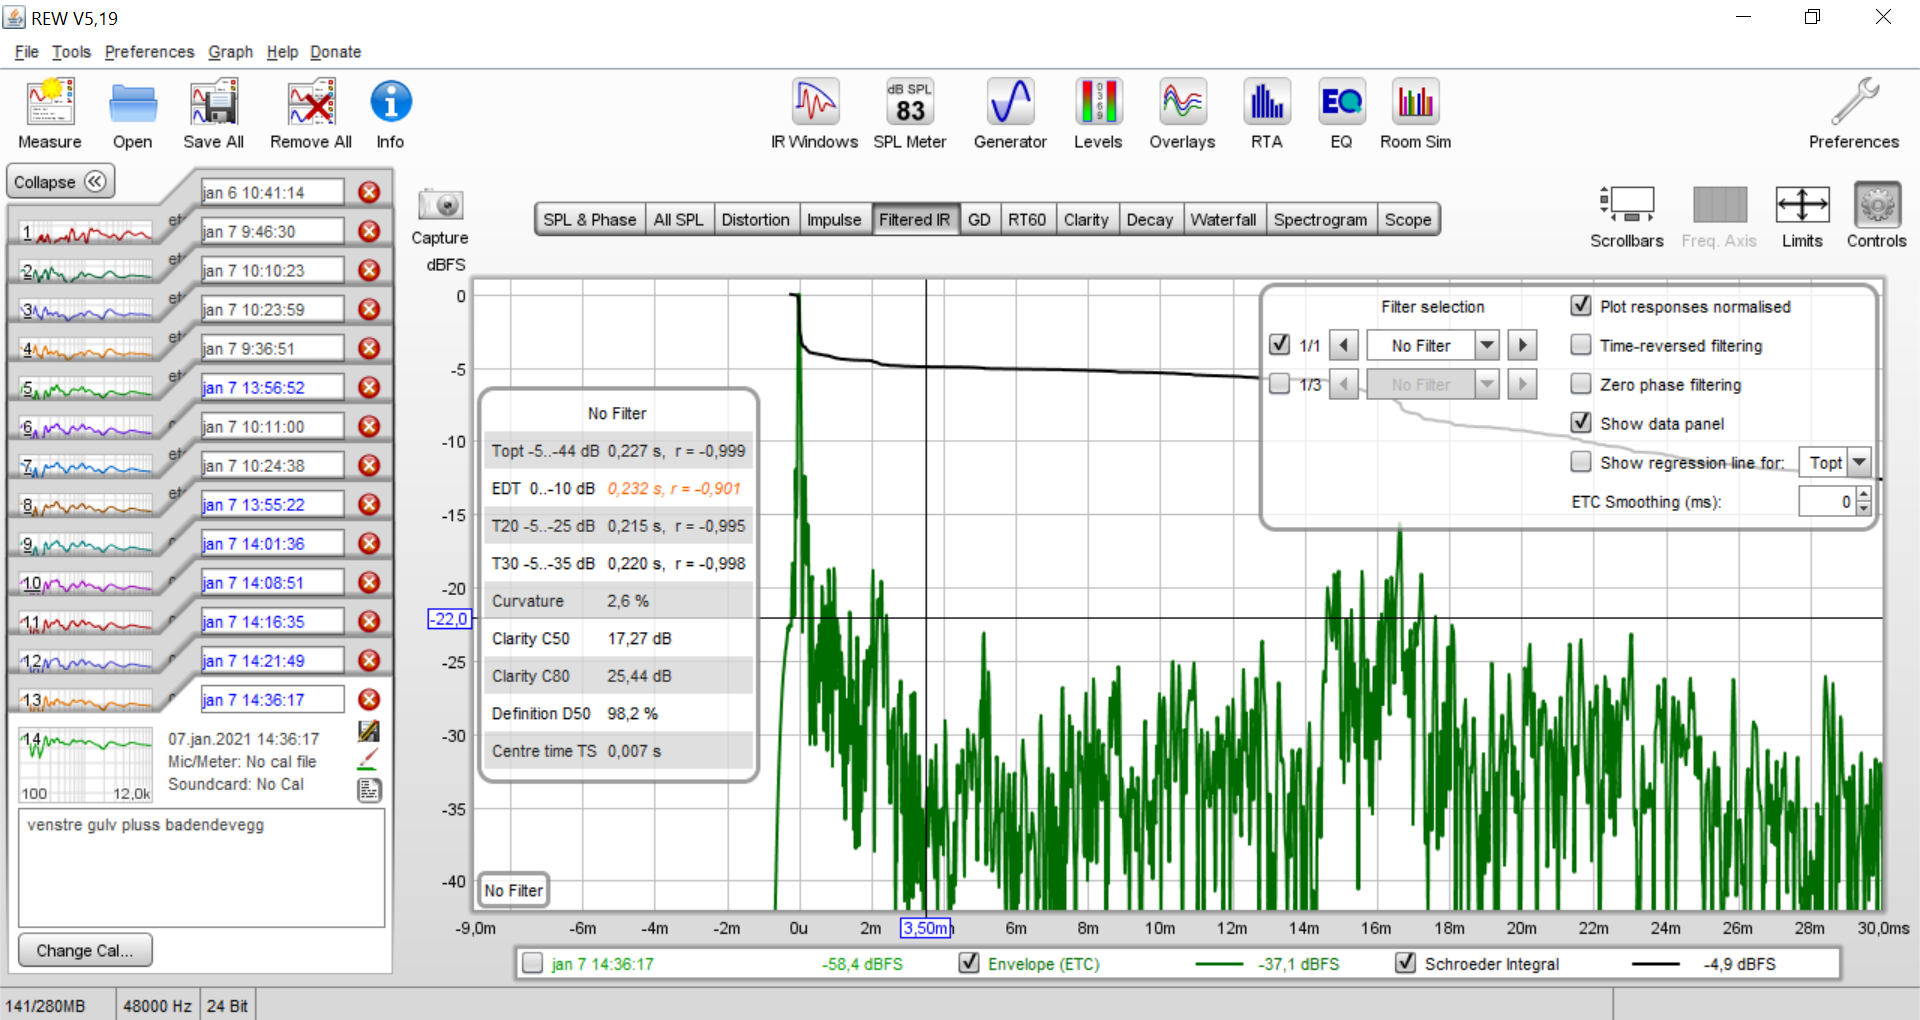
Task: Remove measurement jan 7 14:36:17
Action: click(369, 699)
